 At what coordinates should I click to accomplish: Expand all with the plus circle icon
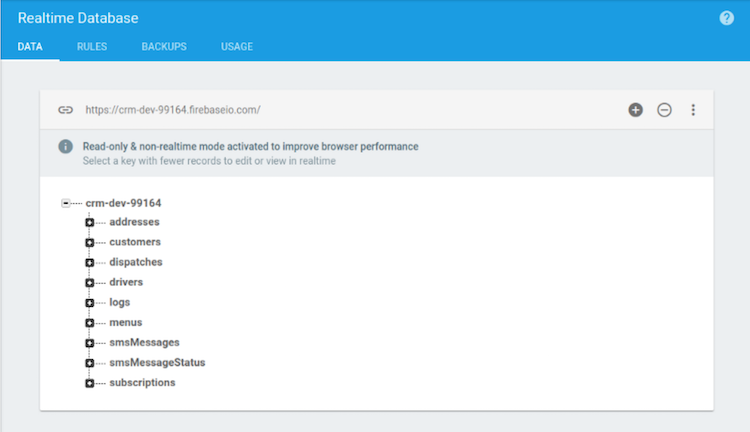635,110
